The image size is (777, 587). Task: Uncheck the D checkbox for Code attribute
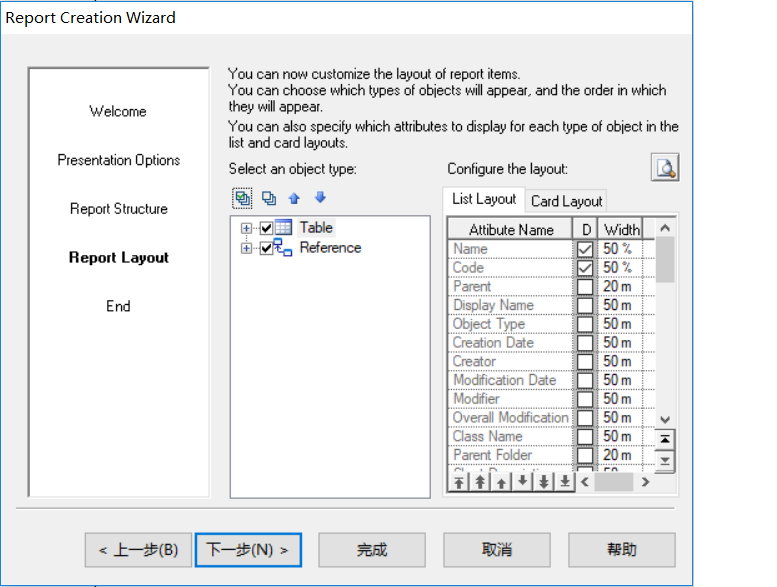(x=585, y=267)
